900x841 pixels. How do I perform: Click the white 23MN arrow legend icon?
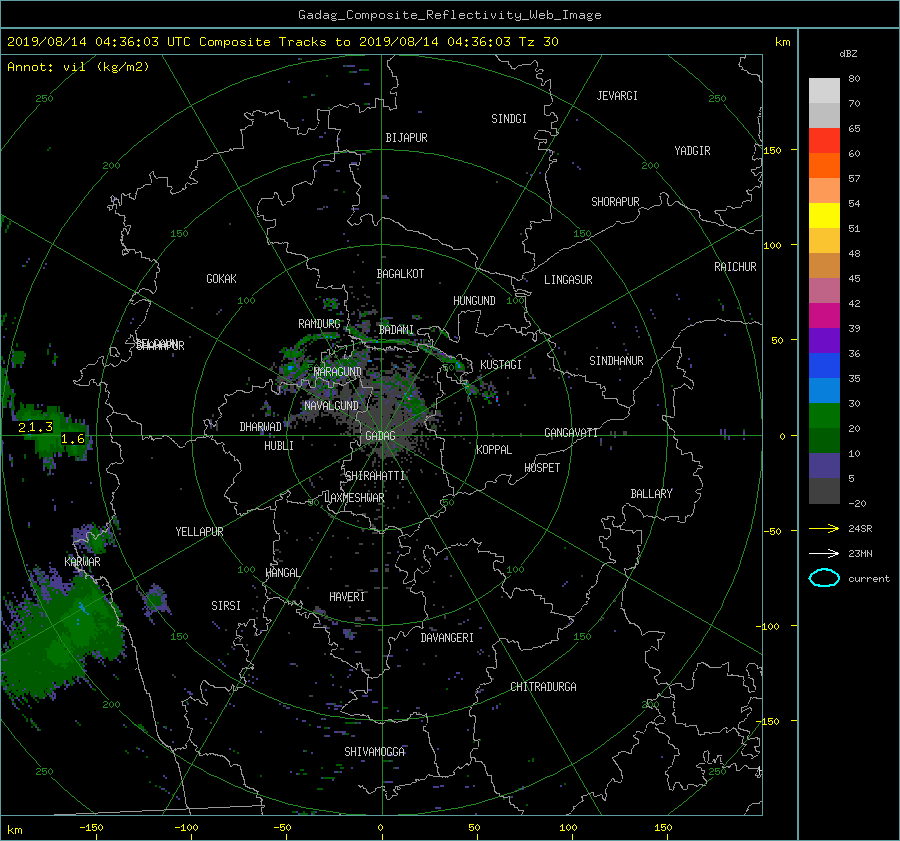click(x=824, y=553)
